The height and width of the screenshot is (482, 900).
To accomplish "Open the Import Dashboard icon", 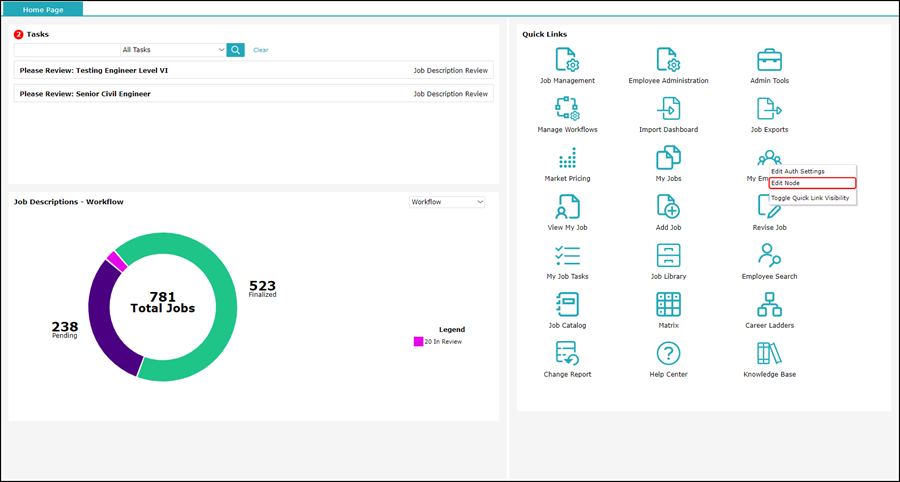I will (x=668, y=109).
